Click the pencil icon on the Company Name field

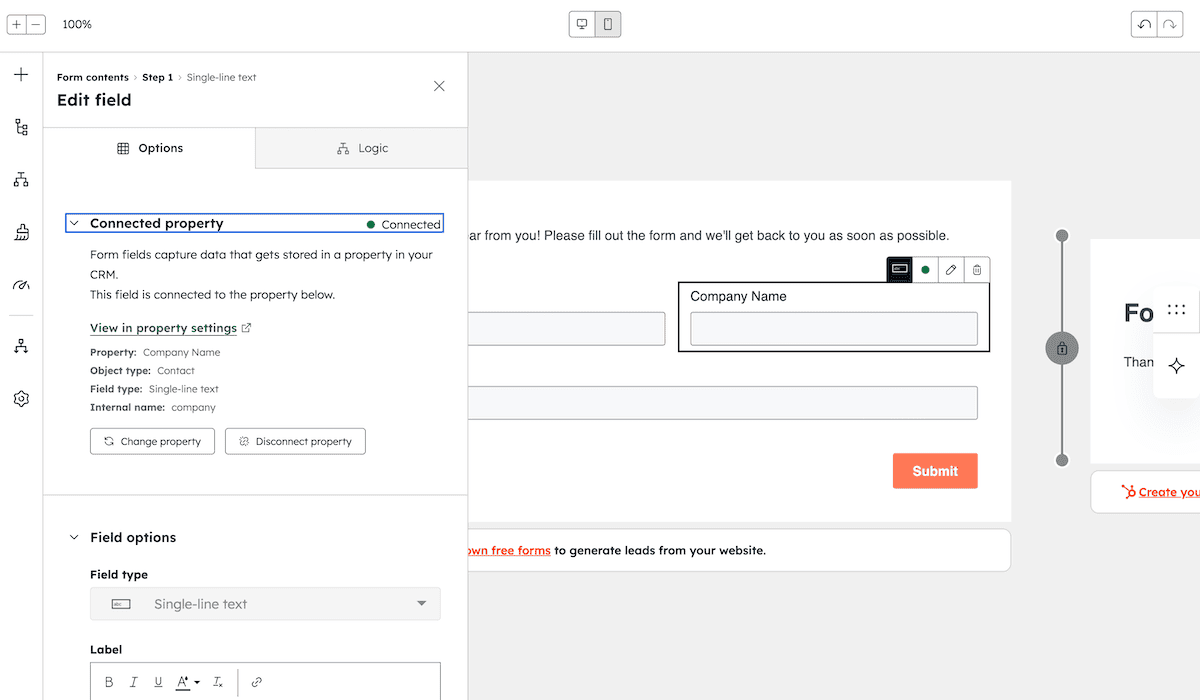(x=950, y=269)
